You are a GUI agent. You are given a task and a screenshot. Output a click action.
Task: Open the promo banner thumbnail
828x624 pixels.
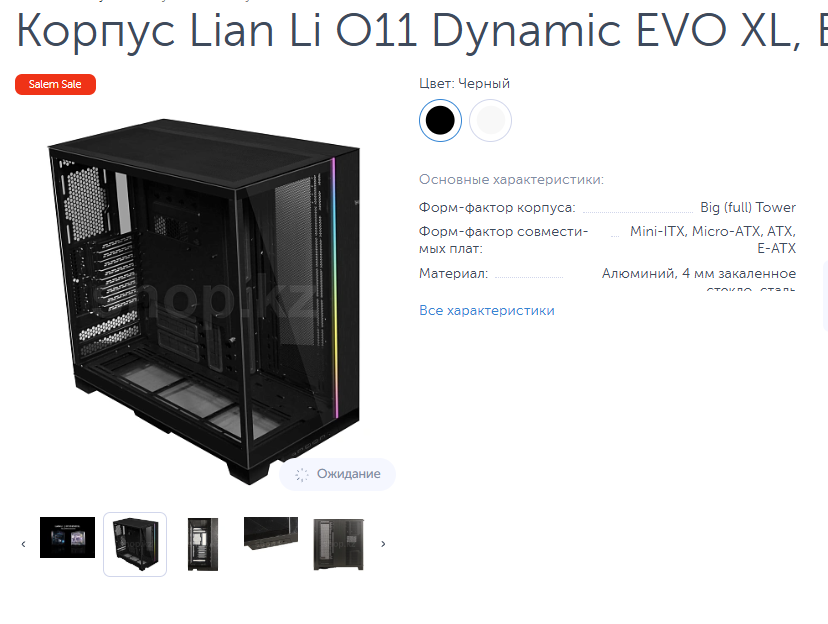click(68, 537)
